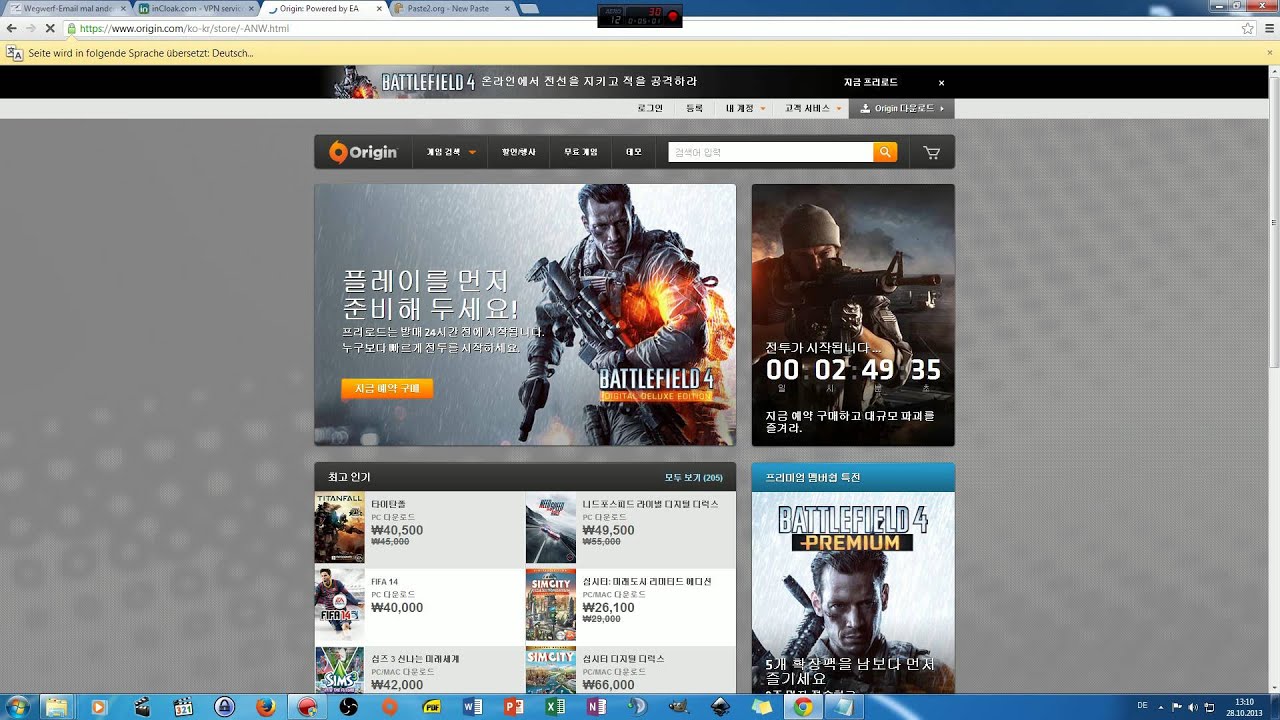1280x720 pixels.
Task: Click the orange search magnifier button
Action: (885, 152)
